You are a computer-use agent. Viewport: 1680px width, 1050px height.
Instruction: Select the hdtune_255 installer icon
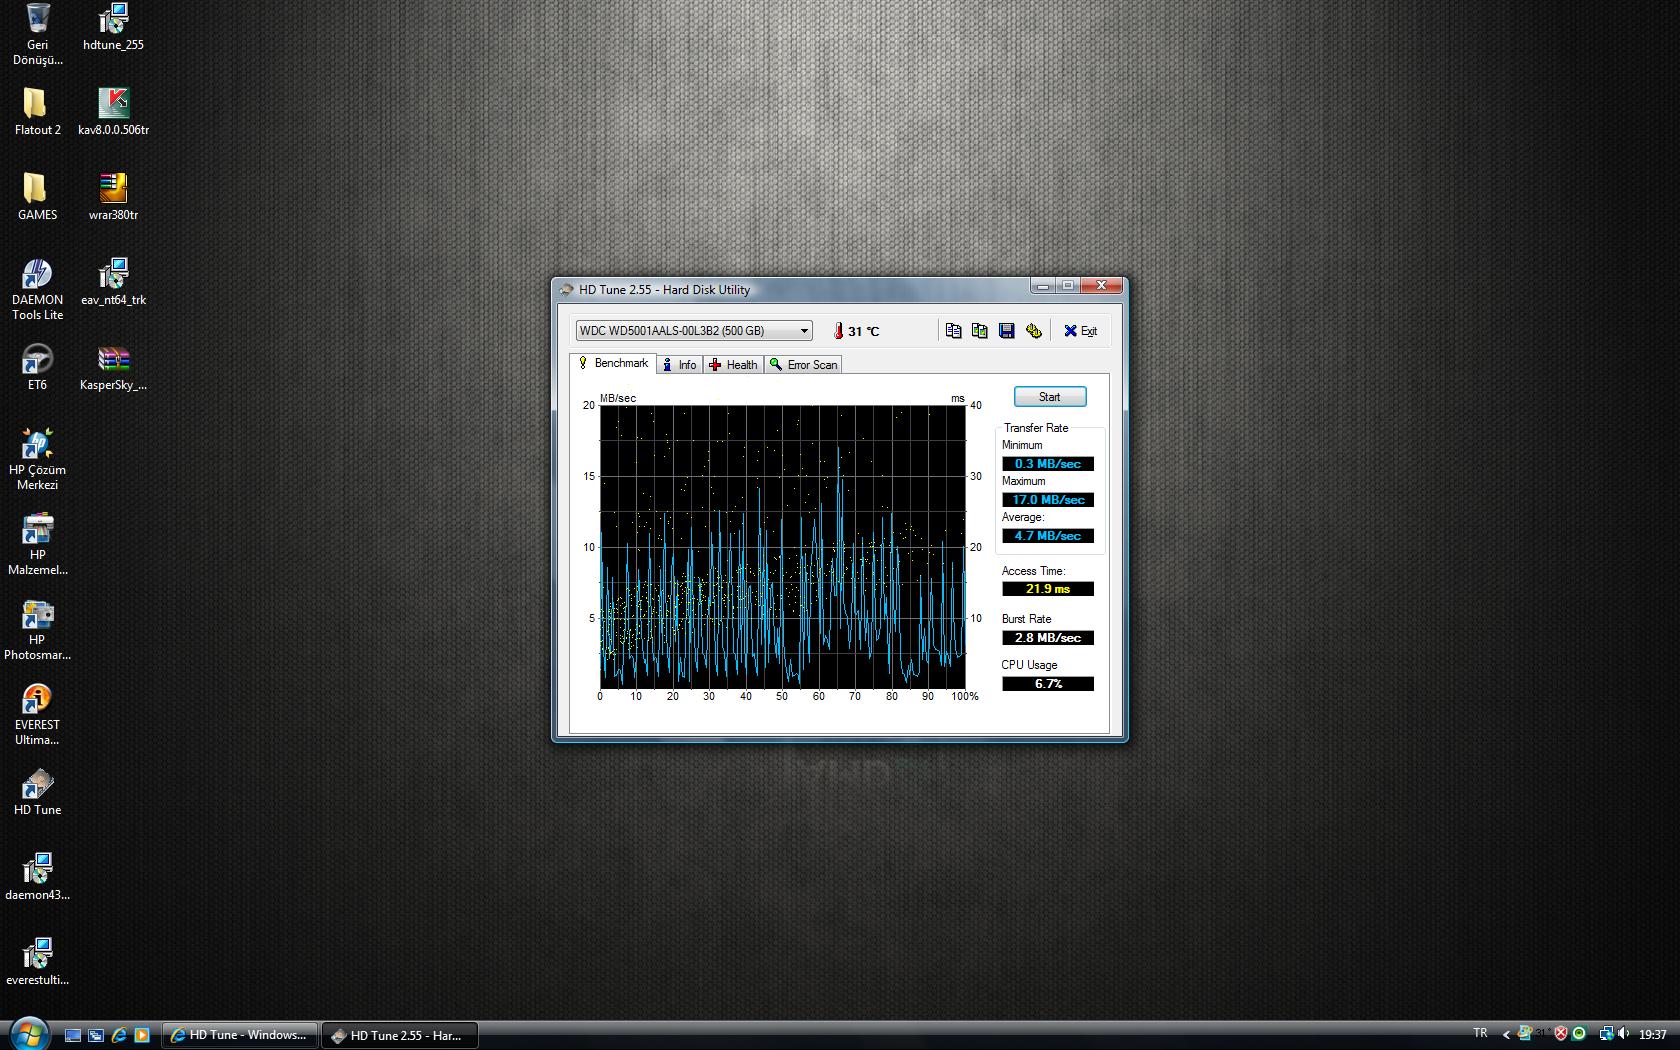pos(113,28)
